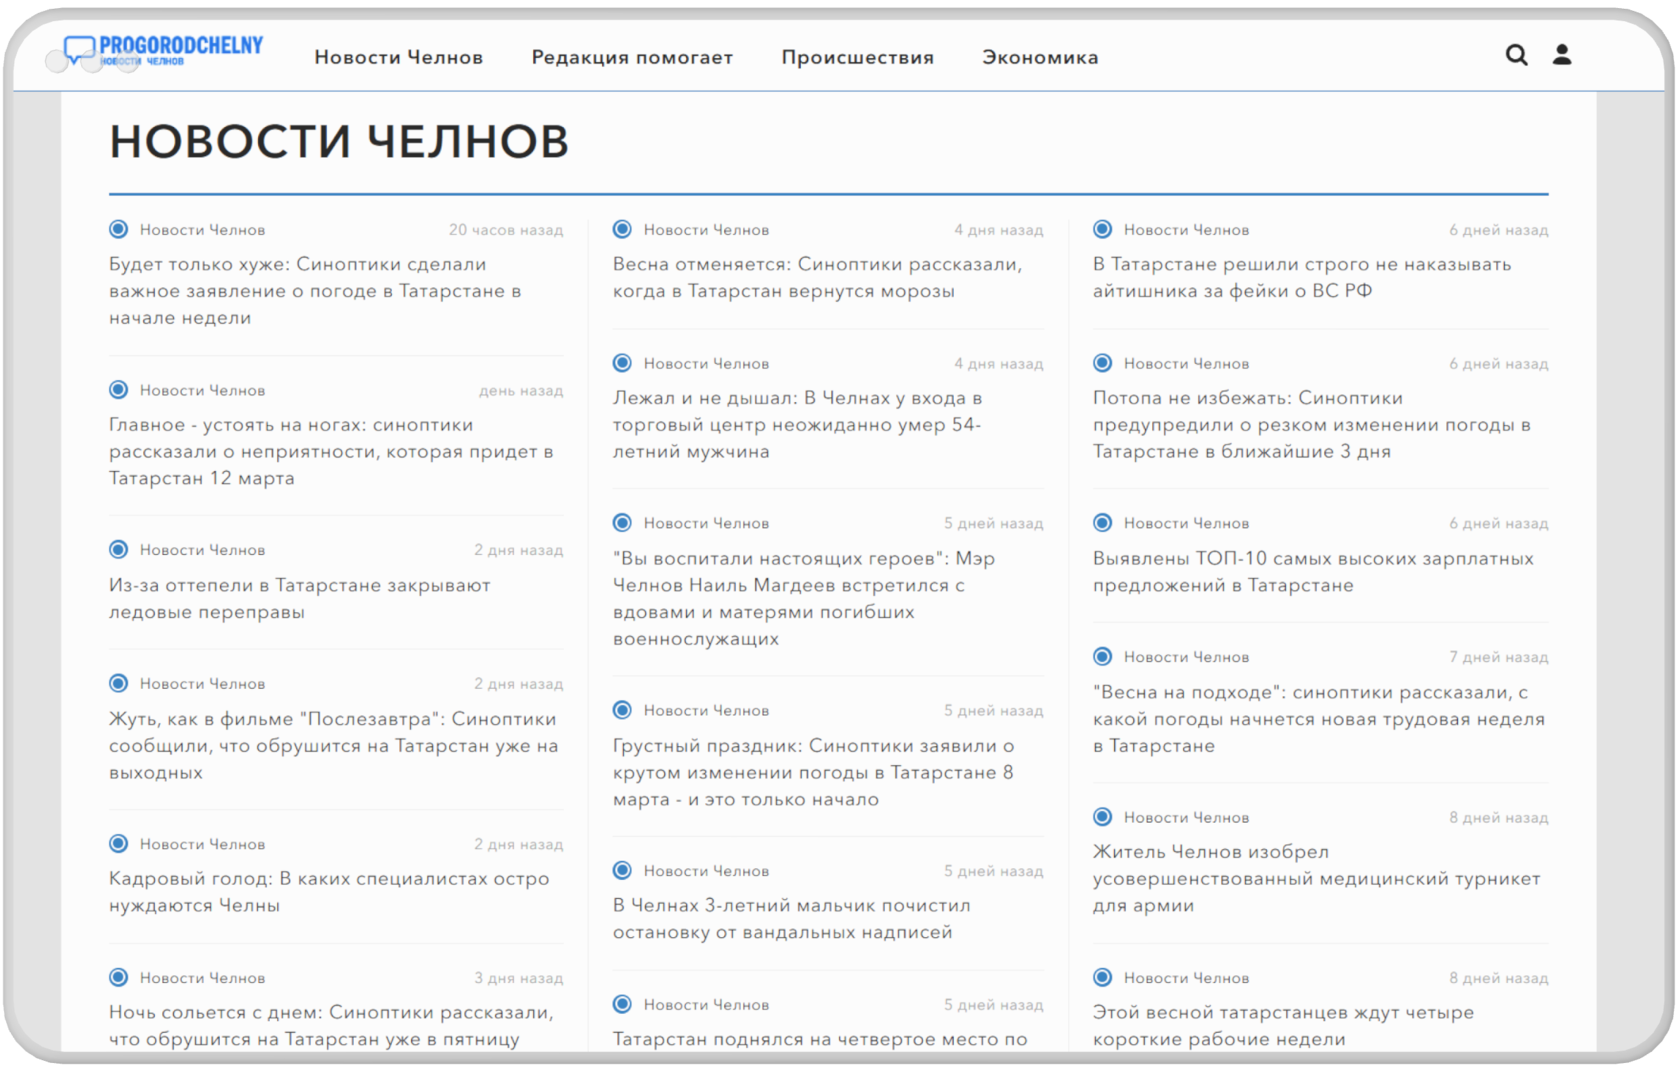1680x1069 pixels.
Task: Open article 'Татарстан поднялся на четвертое место'
Action: (821, 1039)
